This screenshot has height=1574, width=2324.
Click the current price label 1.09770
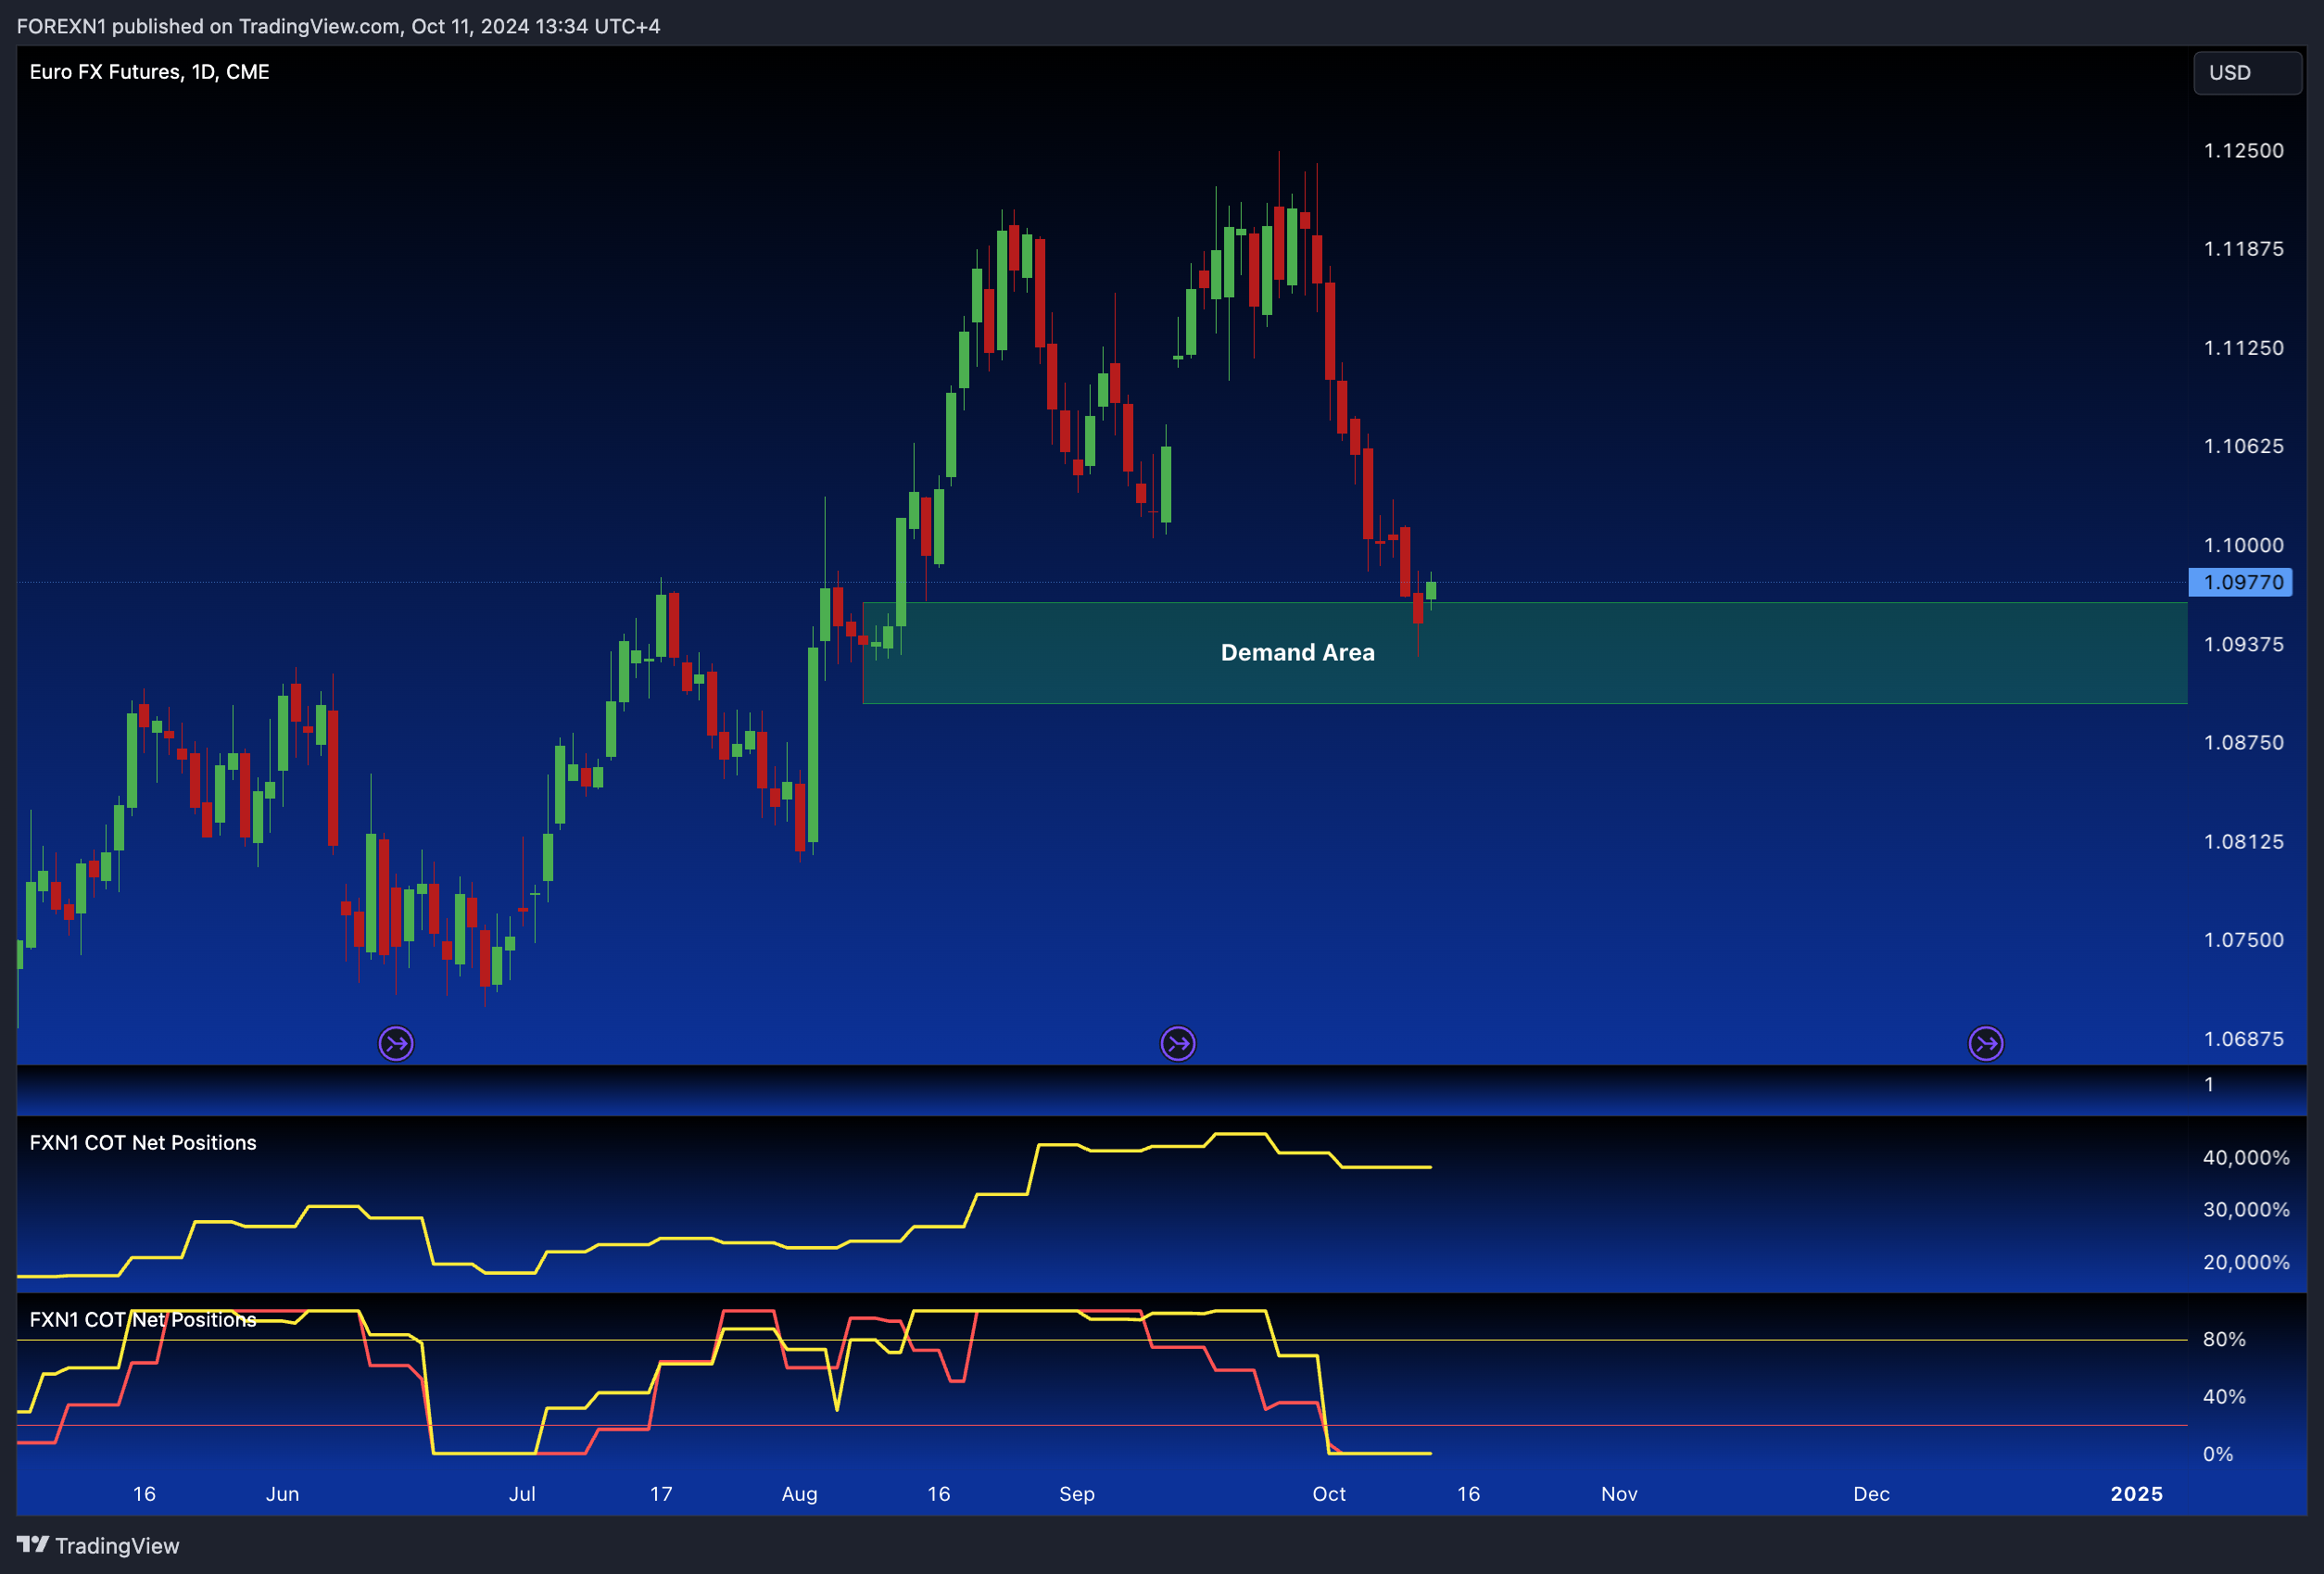[x=2241, y=582]
